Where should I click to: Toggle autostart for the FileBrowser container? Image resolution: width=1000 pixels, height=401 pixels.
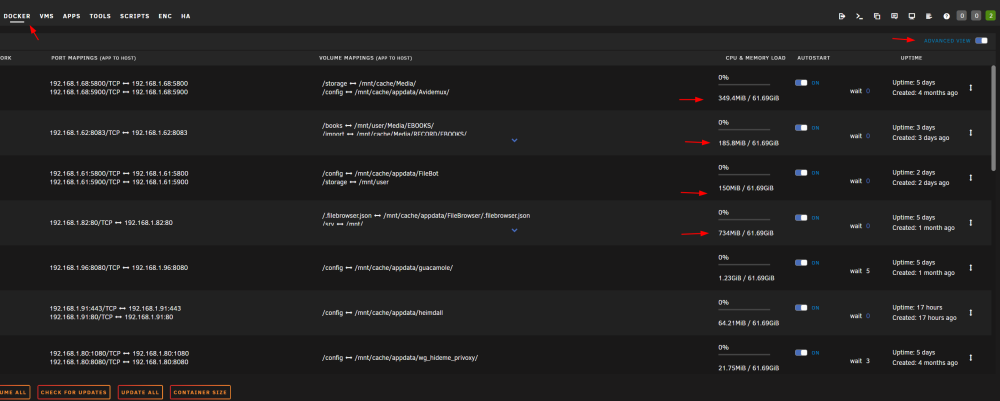tap(801, 217)
